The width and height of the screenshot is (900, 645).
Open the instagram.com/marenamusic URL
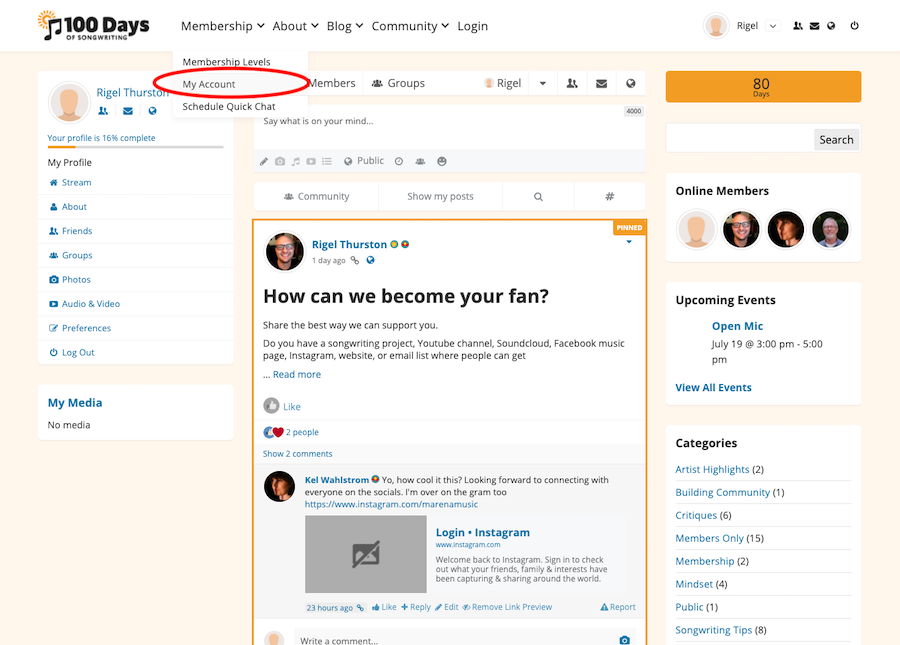391,504
